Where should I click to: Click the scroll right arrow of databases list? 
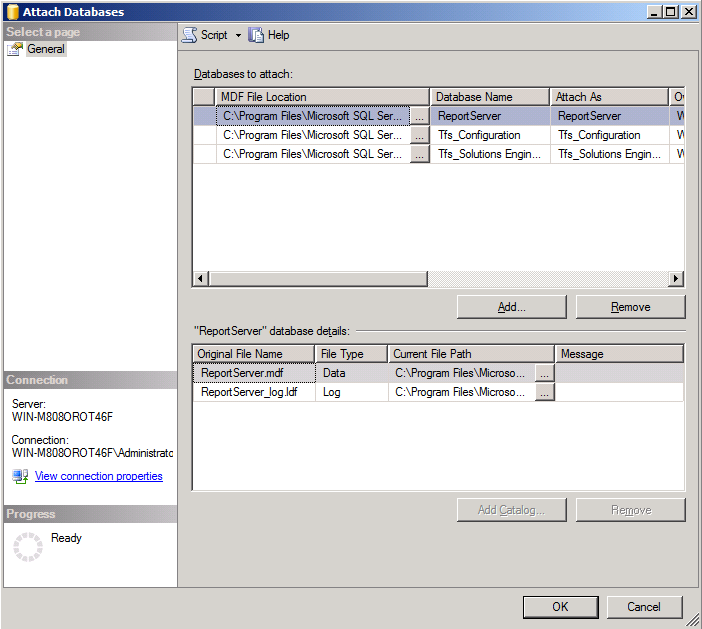pyautogui.click(x=676, y=278)
